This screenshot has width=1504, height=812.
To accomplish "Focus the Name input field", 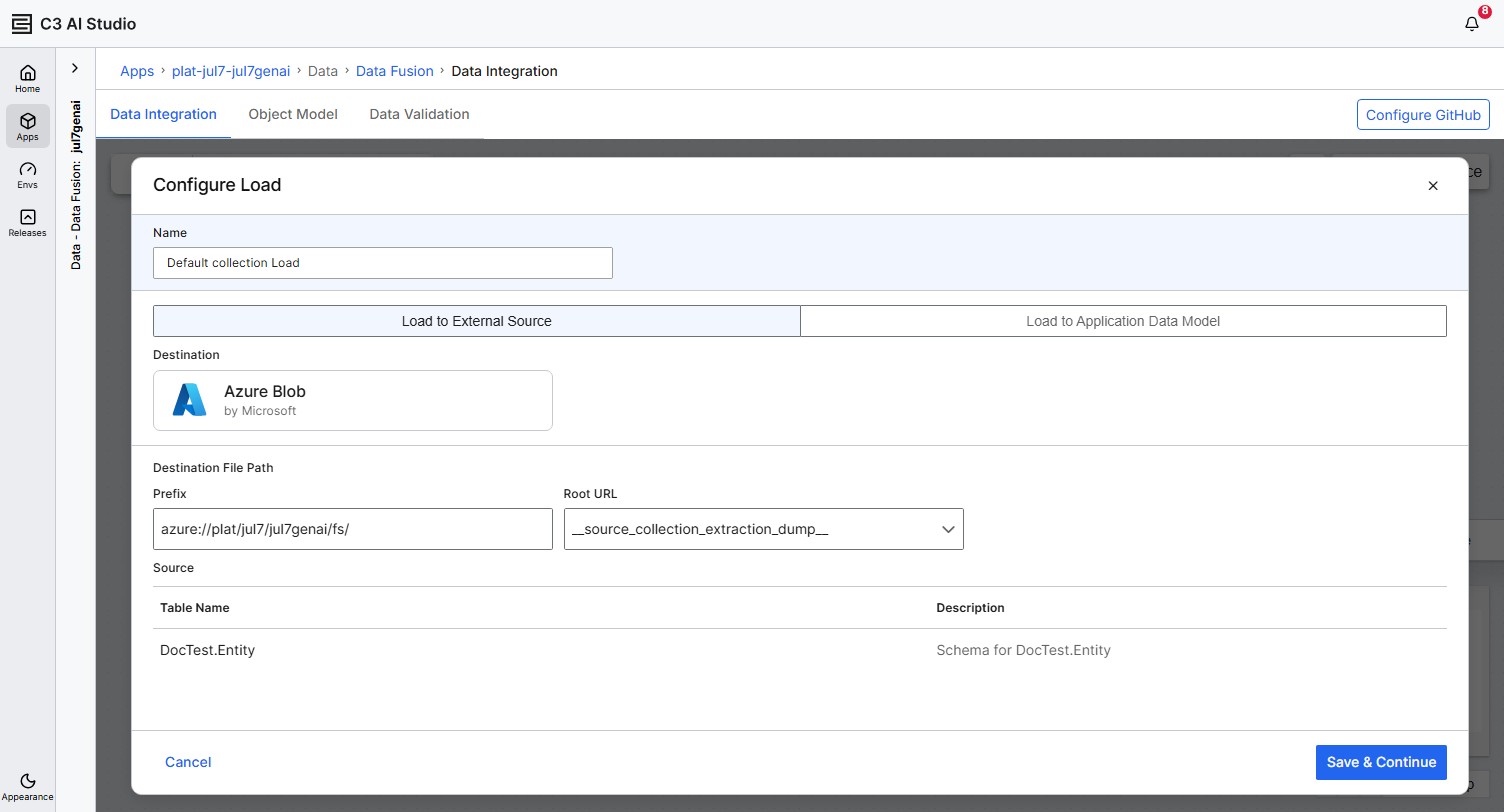I will [383, 263].
